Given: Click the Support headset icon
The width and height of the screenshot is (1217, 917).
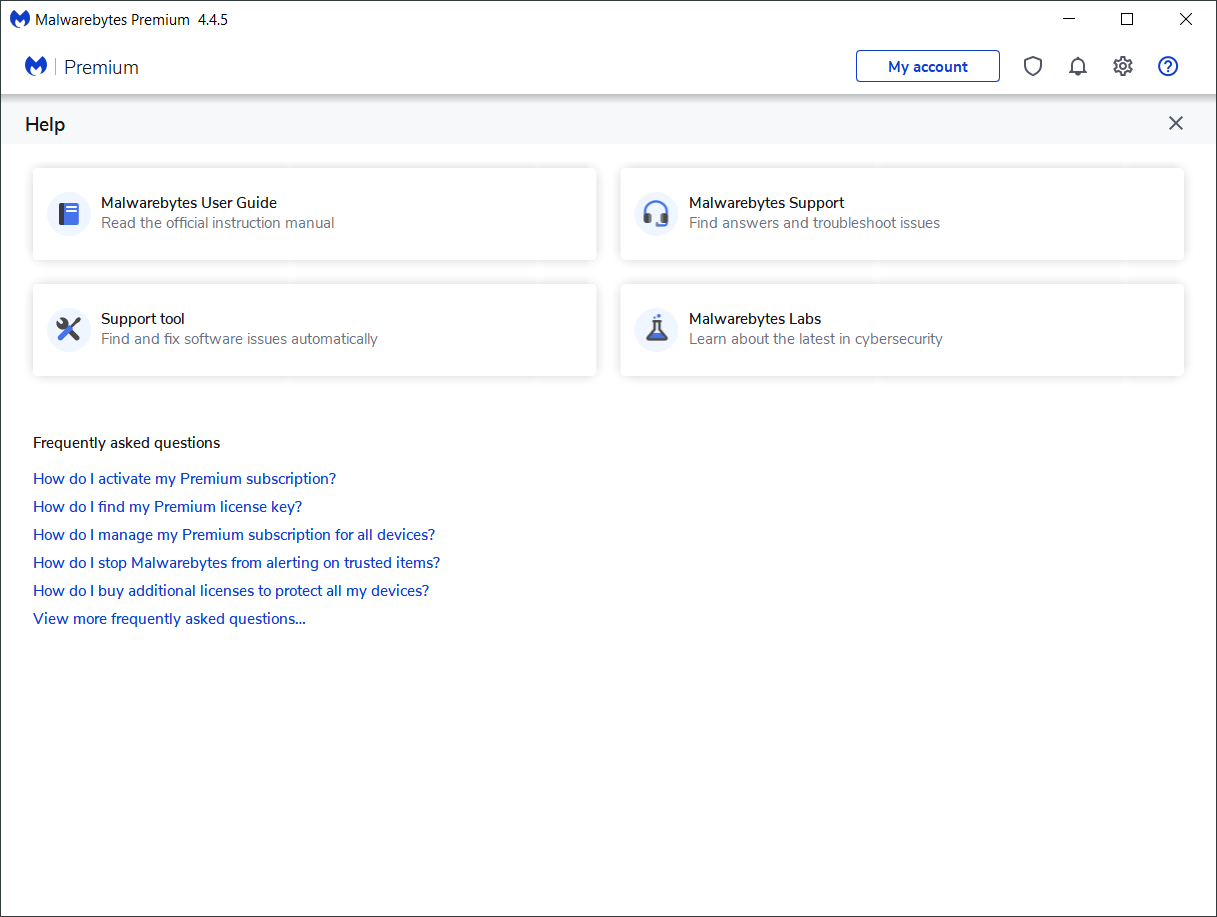Looking at the screenshot, I should [656, 213].
